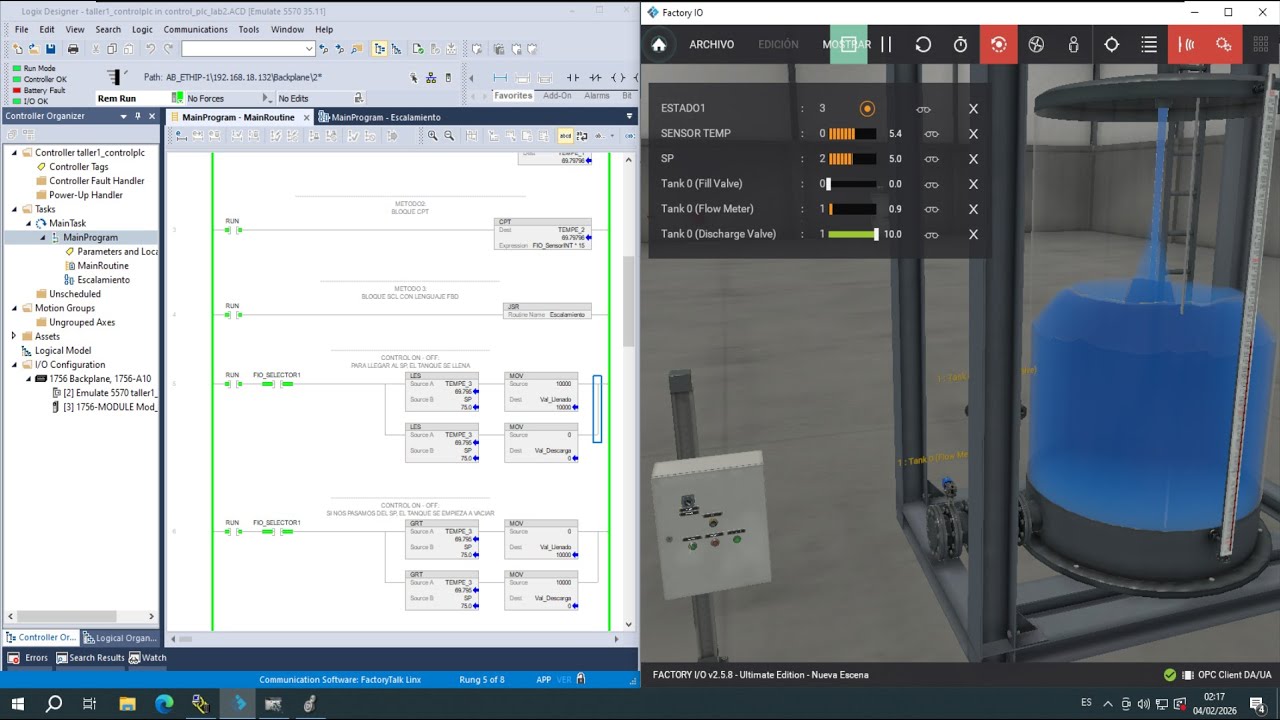Click the Fill Valve slider bar
Viewport: 1280px width, 720px height.
852,184
